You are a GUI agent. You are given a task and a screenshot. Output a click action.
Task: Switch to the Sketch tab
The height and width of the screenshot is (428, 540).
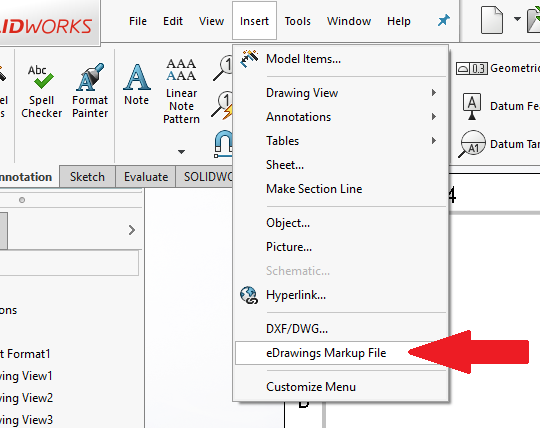click(87, 177)
